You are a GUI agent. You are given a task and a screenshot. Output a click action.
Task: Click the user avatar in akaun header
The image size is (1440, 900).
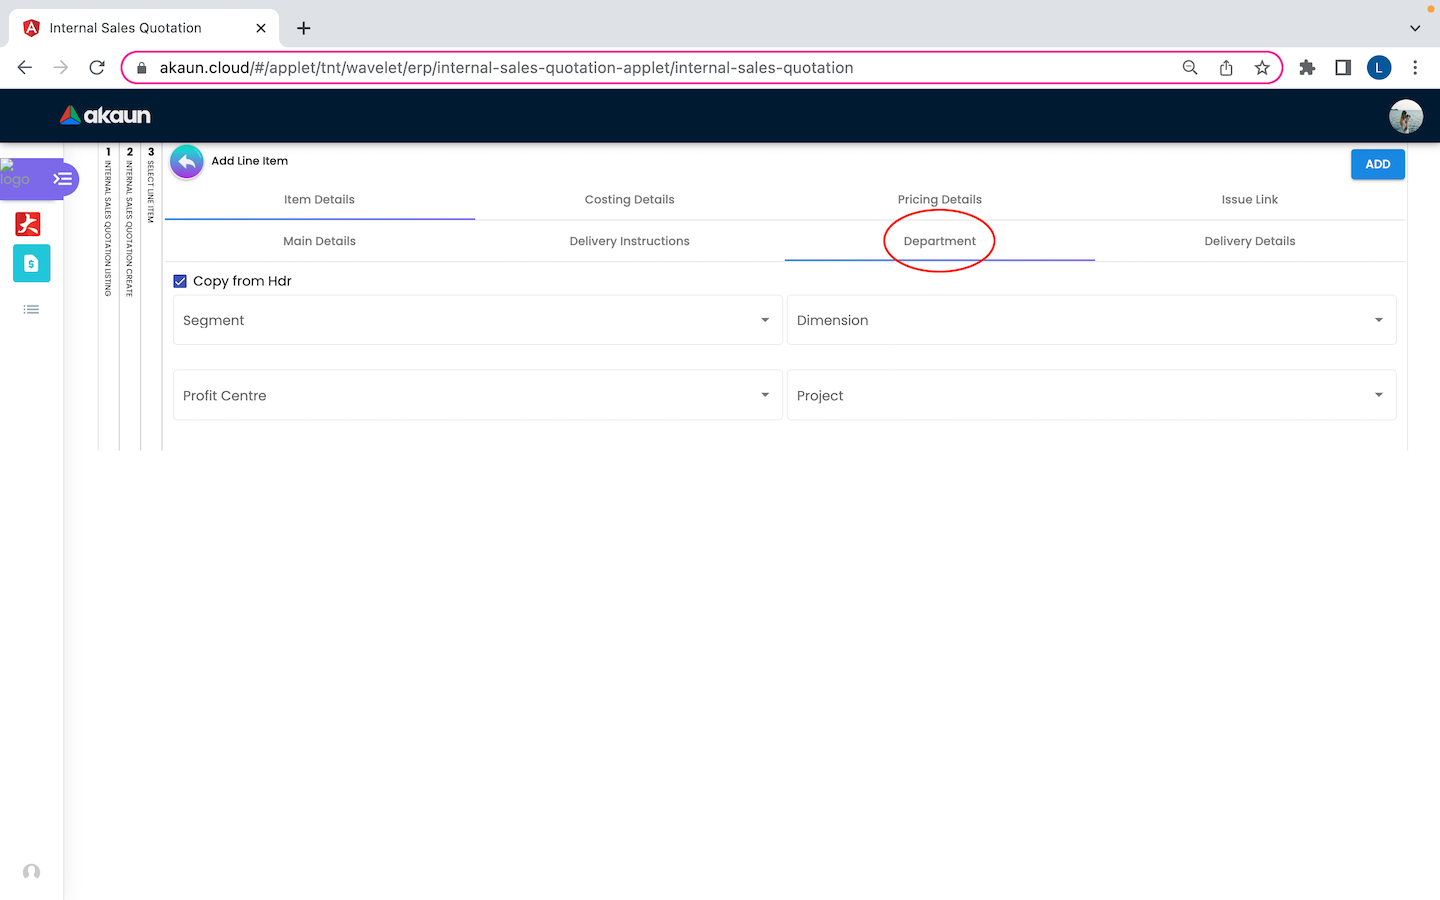click(1405, 116)
